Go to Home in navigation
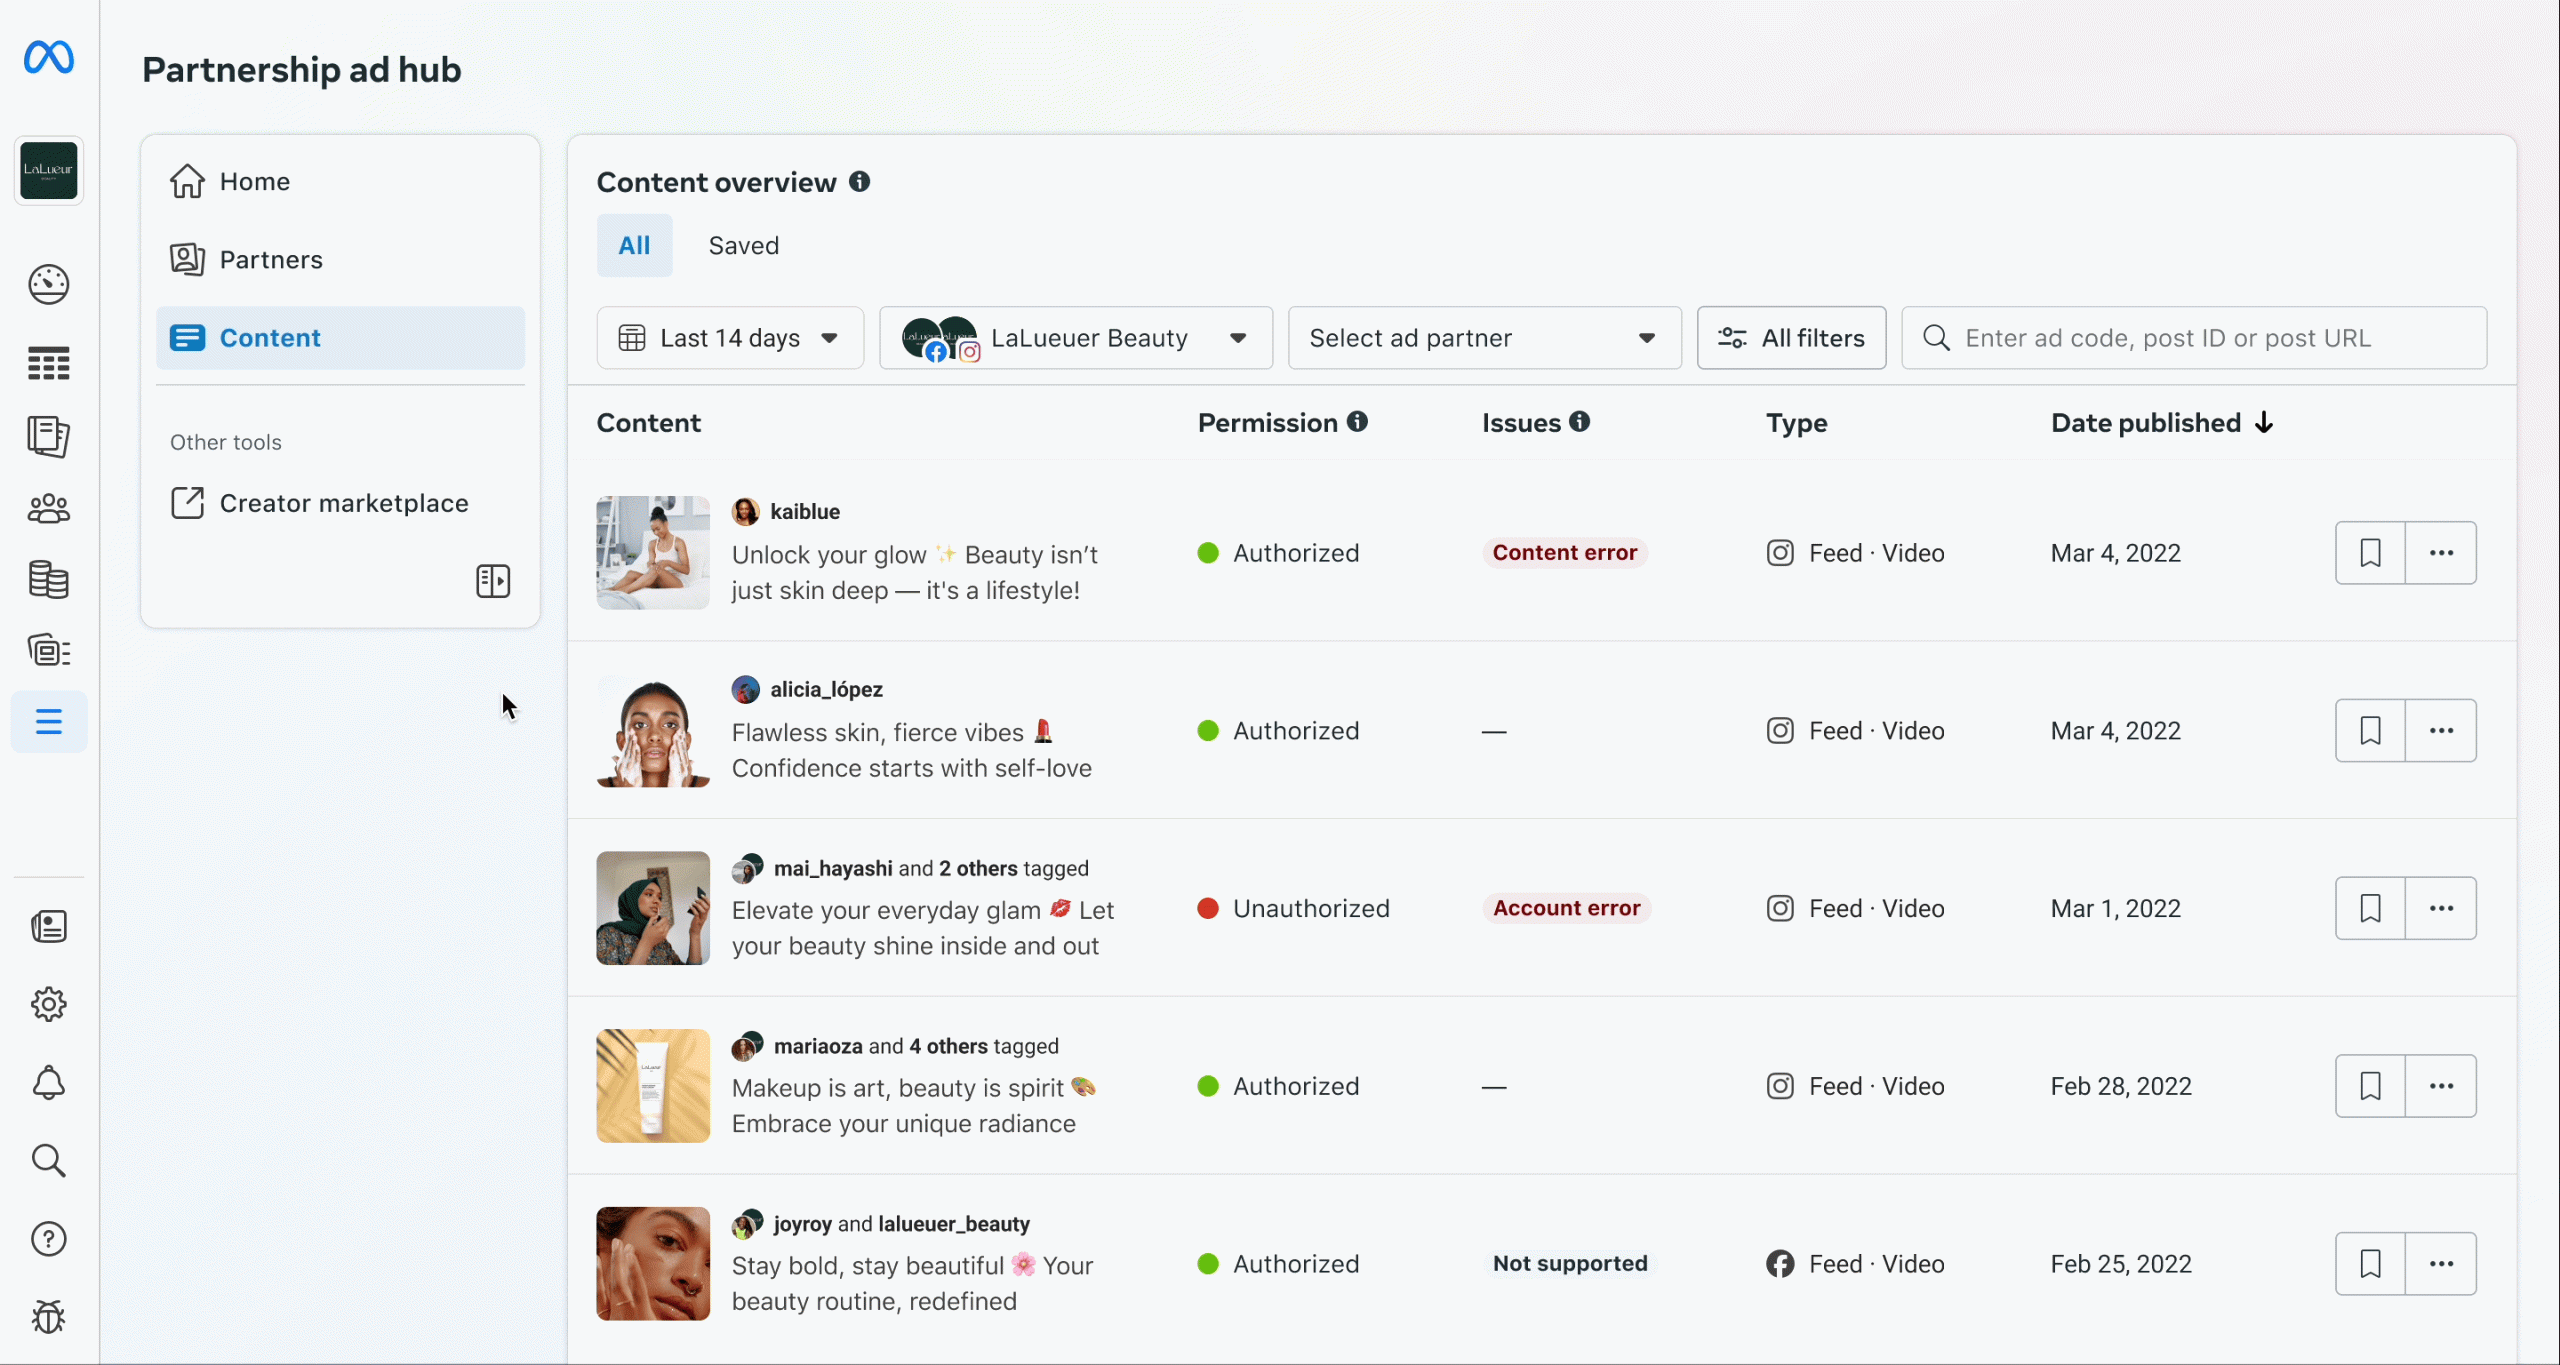 click(340, 181)
